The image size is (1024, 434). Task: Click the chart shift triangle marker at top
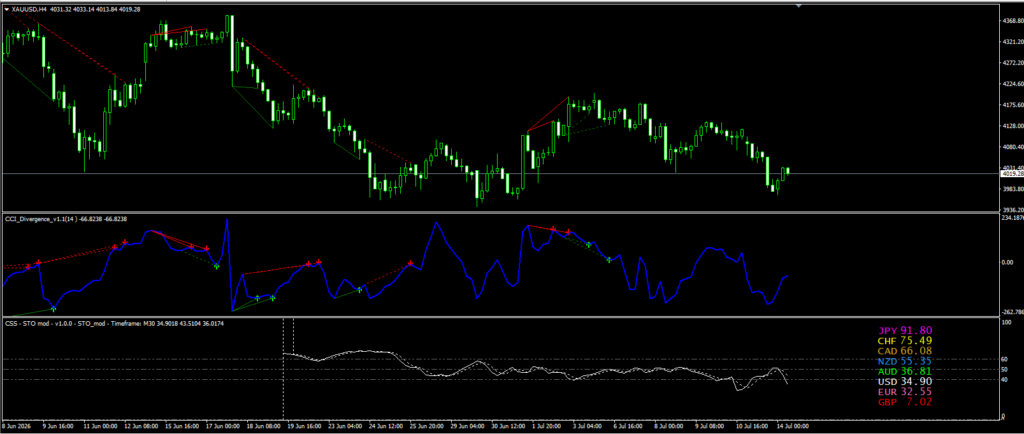[798, 6]
